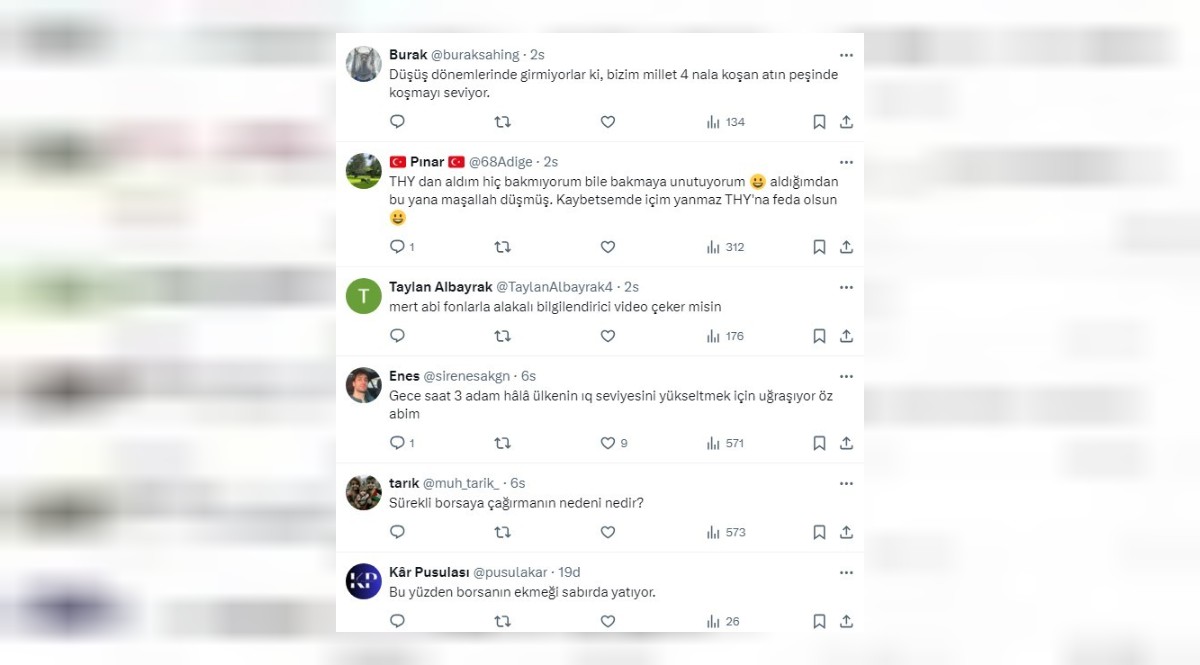Open Taylan Albayrak's green T avatar
Screen dimensions: 1200x665
tap(364, 296)
